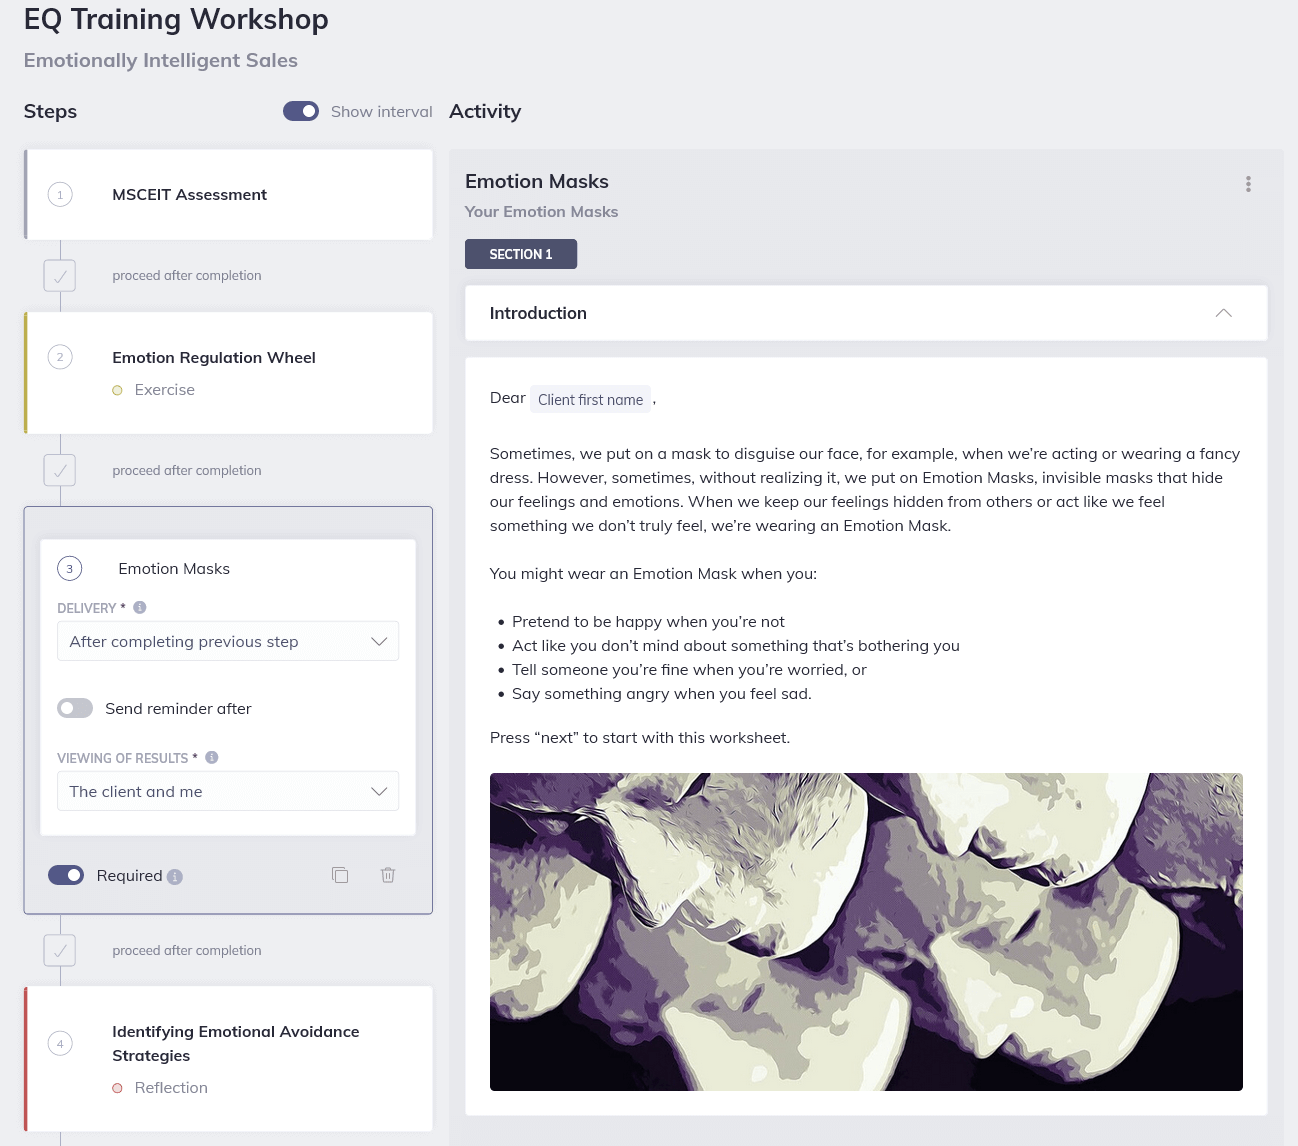This screenshot has width=1298, height=1146.
Task: Click the checkmark icon after MSCEIT Assessment
Action: pos(59,275)
